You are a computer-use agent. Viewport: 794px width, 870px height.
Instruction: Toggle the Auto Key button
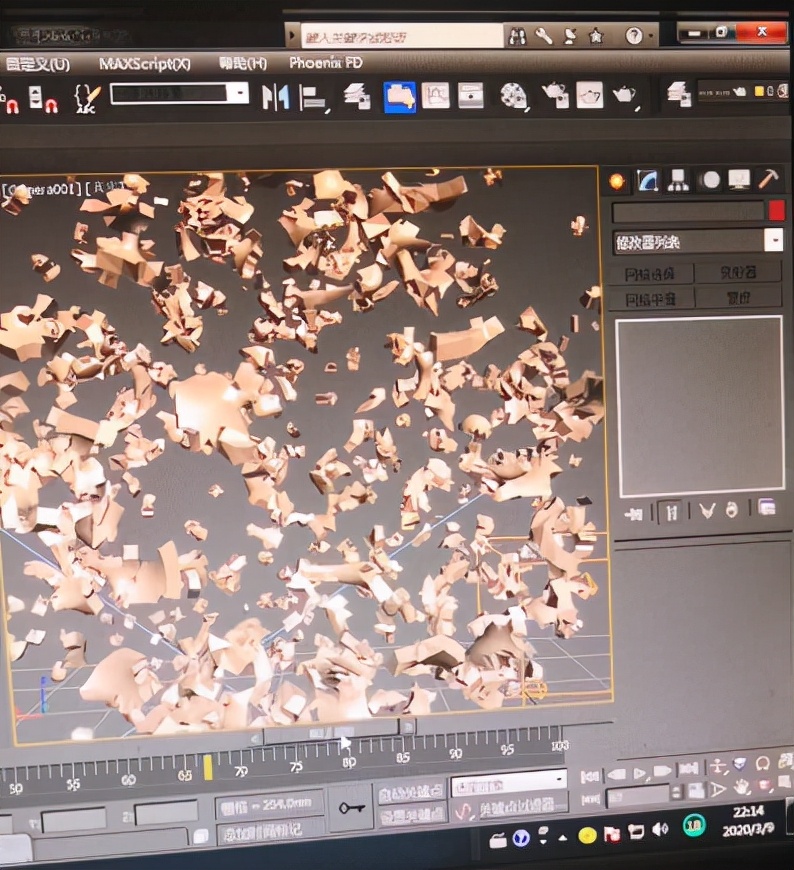411,794
